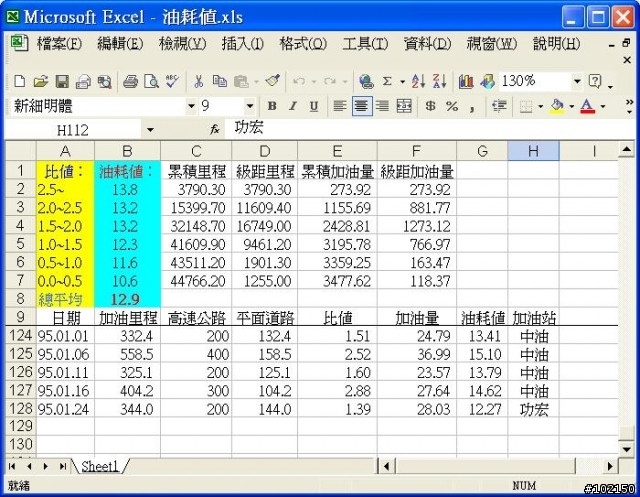Toggle Italic formatting
The width and height of the screenshot is (640, 497).
pyautogui.click(x=293, y=106)
